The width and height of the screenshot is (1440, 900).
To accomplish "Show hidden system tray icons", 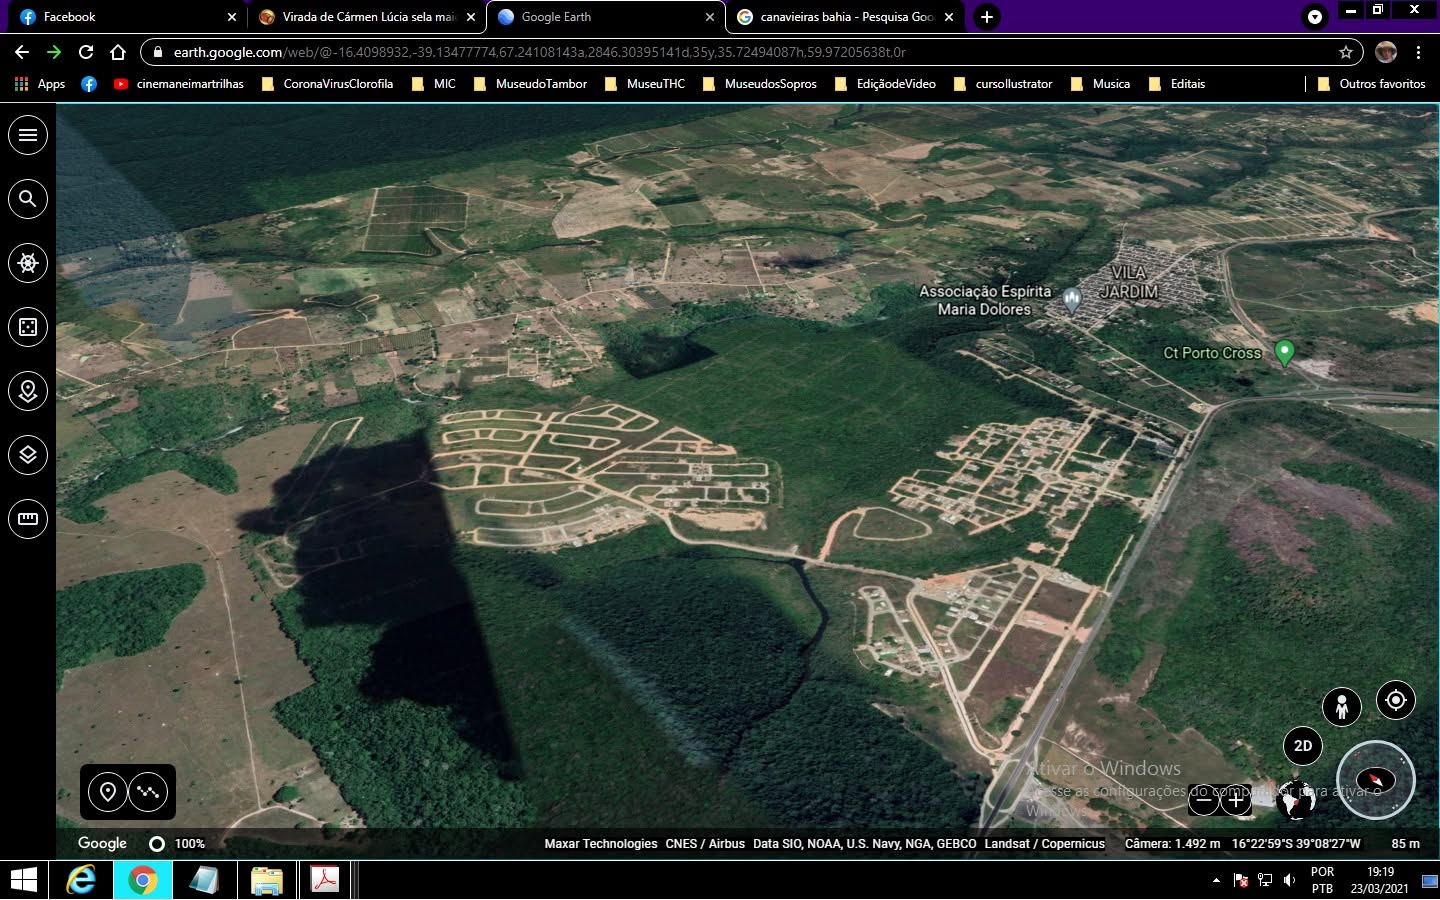I will click(x=1216, y=880).
